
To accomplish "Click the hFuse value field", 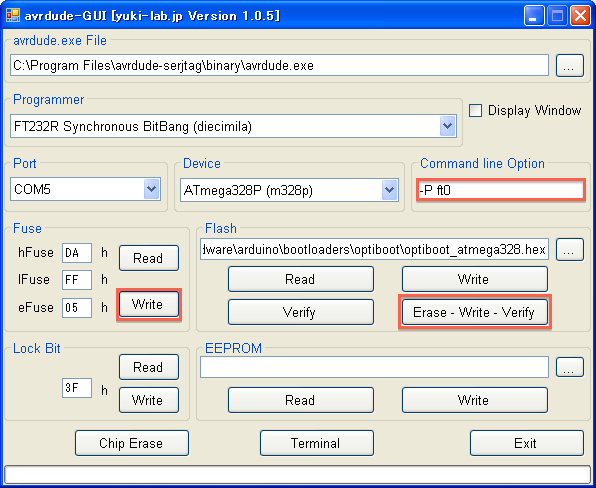I will [77, 253].
